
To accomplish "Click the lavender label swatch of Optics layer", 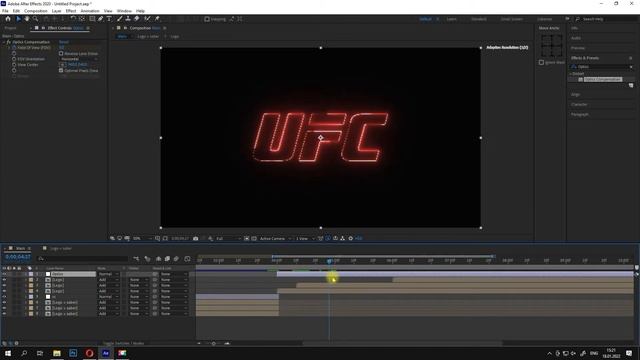I will 31,274.
